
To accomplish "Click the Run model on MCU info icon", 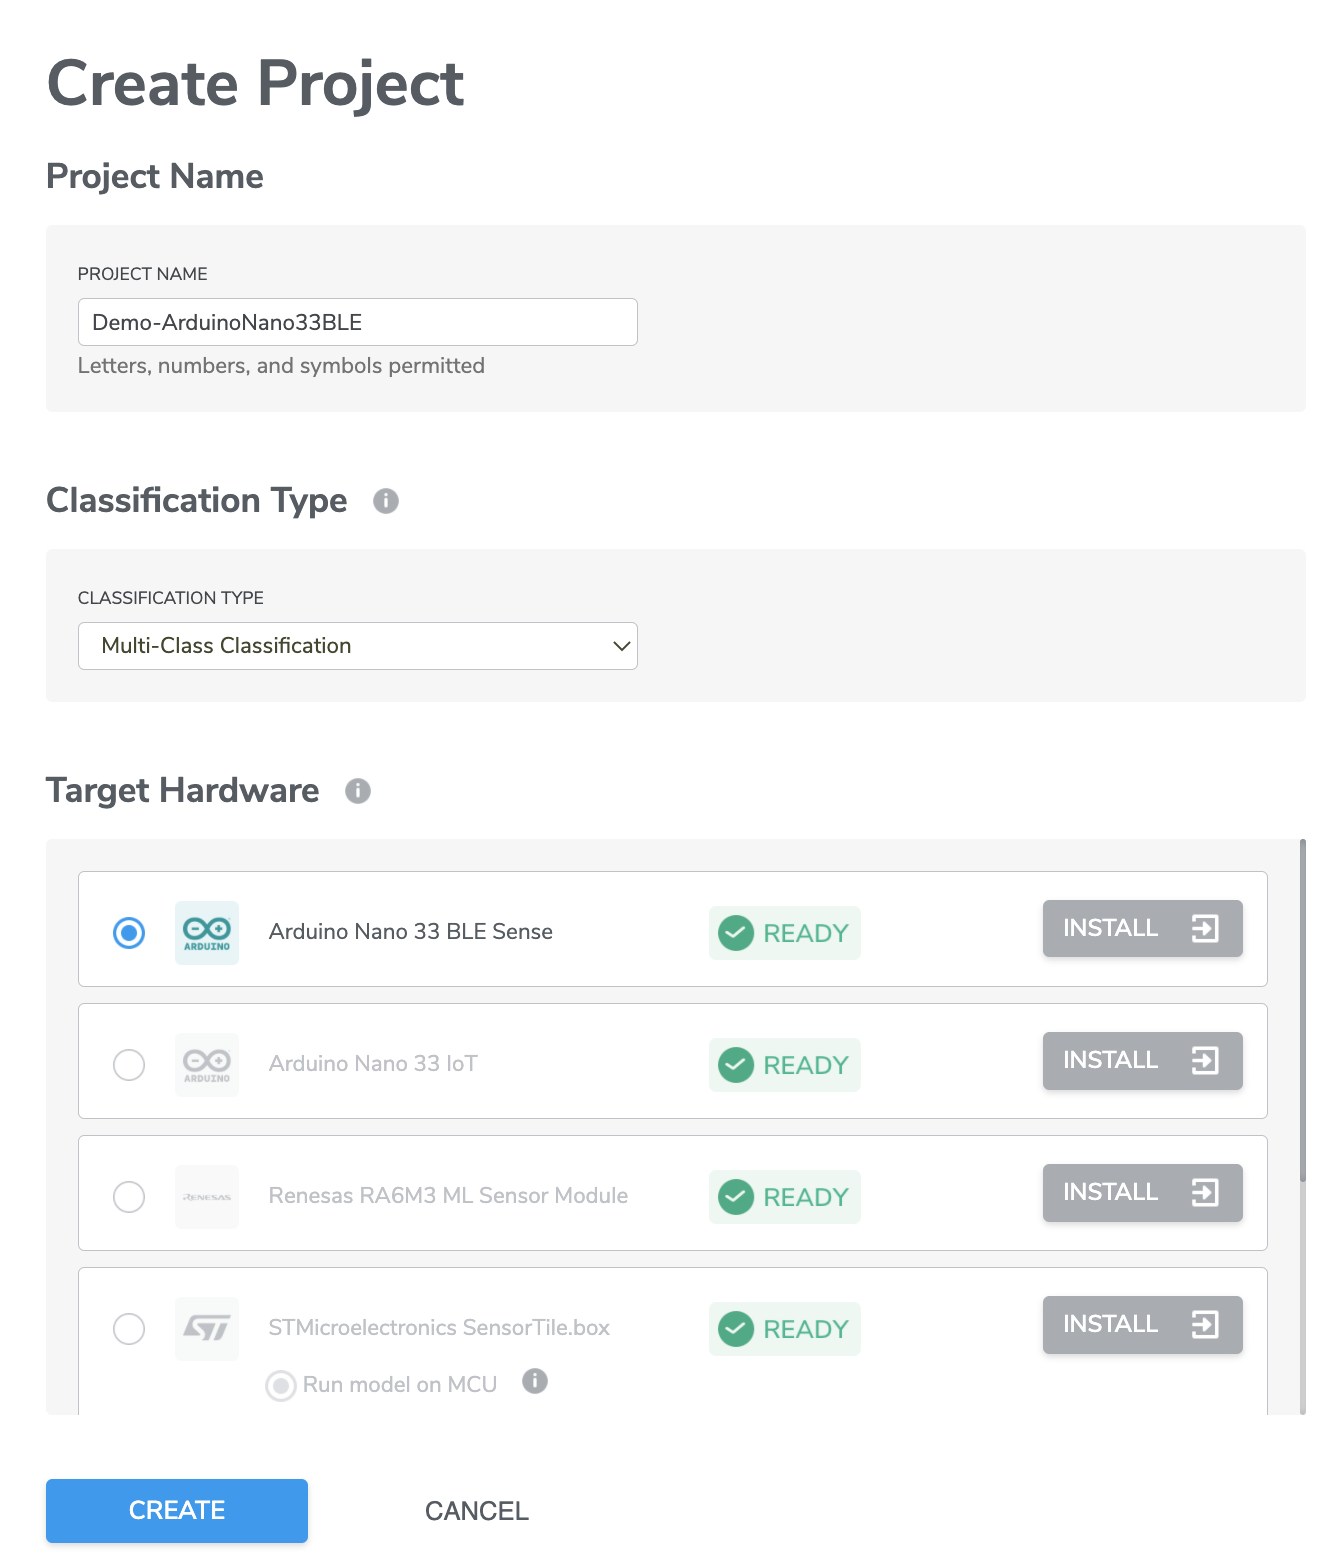I will 535,1381.
